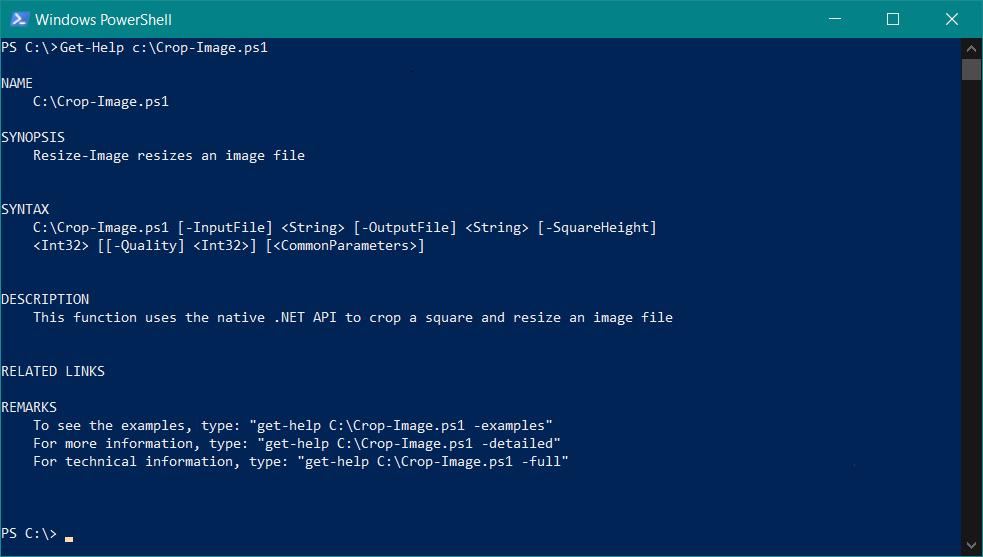The height and width of the screenshot is (557, 983).
Task: Click the vertical scrollbar thumb
Action: pos(971,69)
